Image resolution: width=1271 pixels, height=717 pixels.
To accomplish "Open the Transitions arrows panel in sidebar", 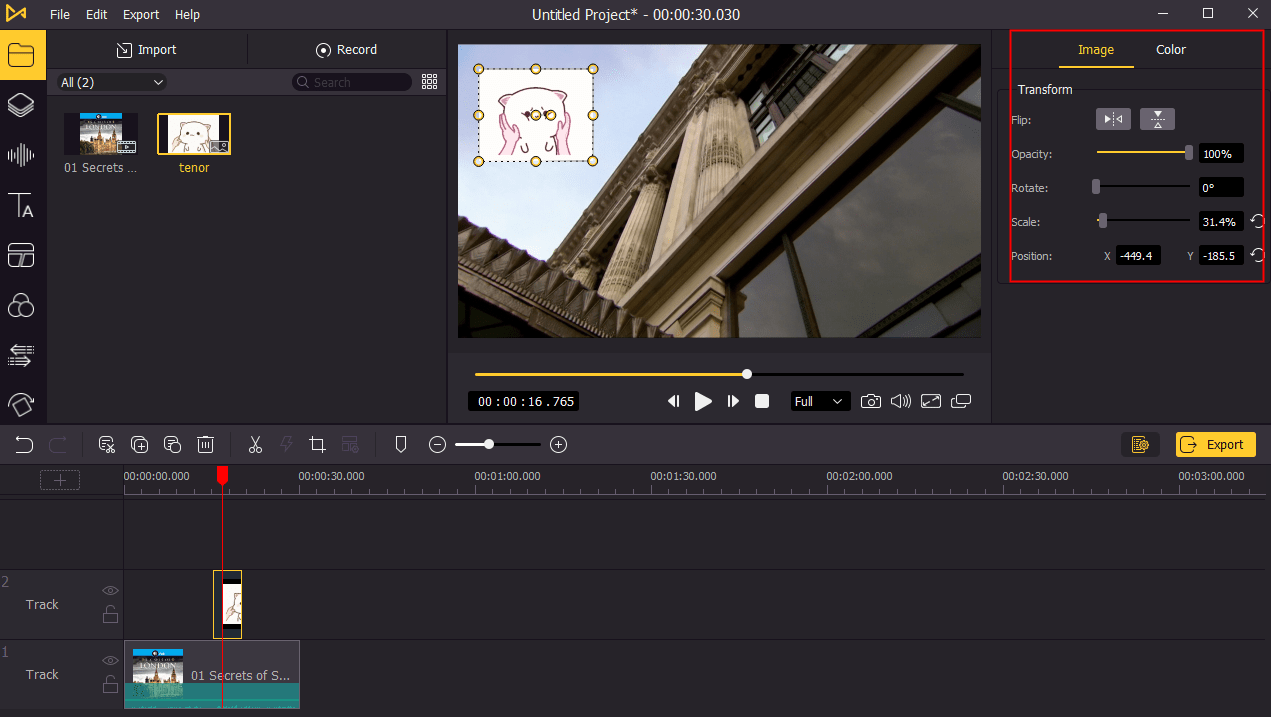I will click(x=21, y=355).
